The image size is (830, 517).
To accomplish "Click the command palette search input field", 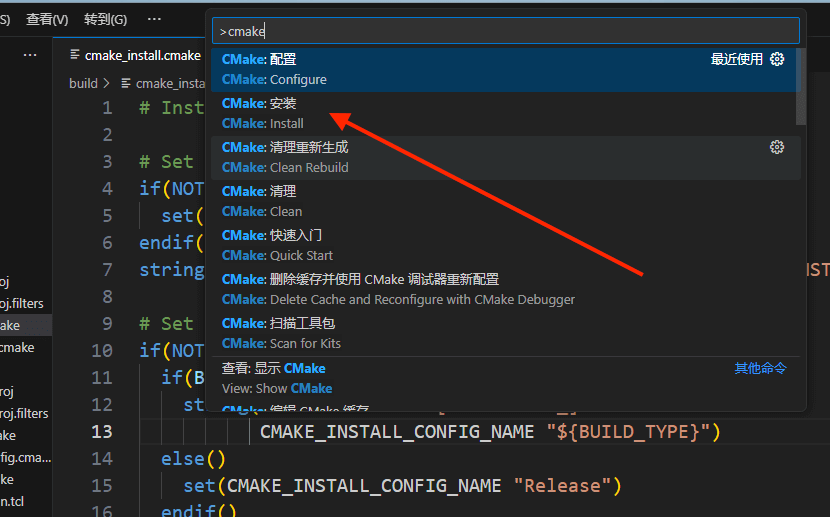I will (505, 31).
